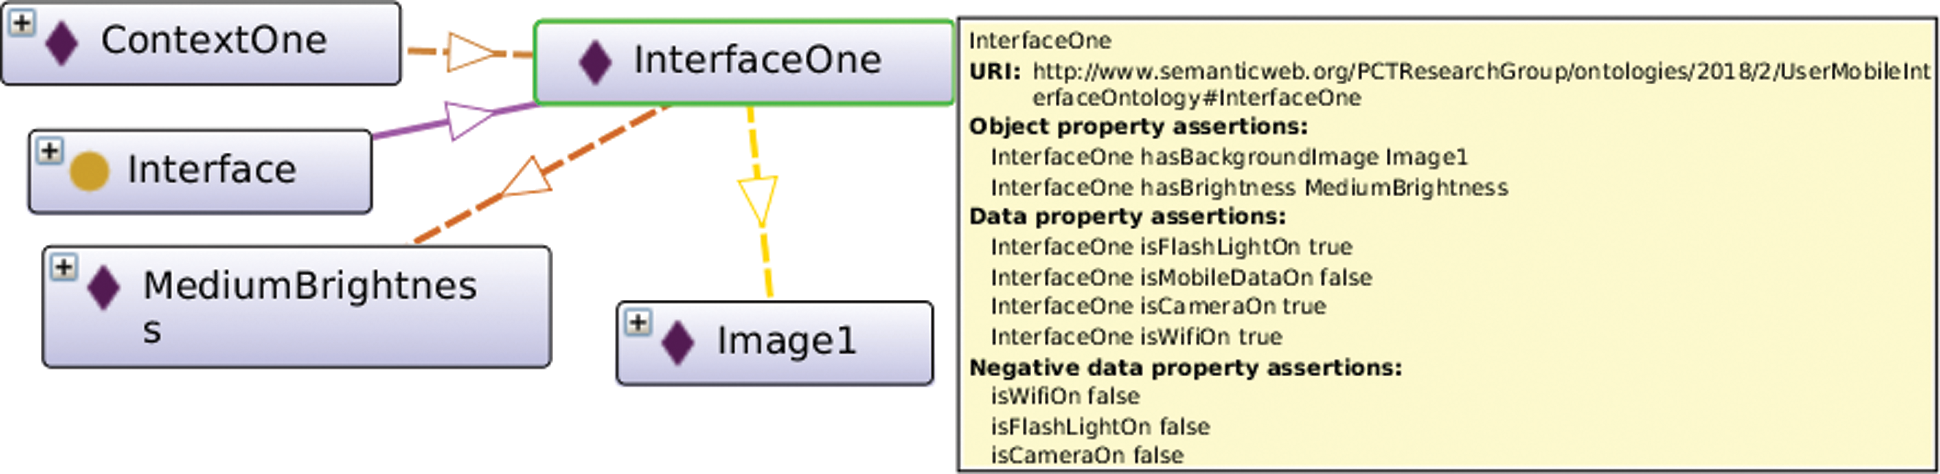Click the orange arrowhead toward MediumBrightness

click(x=527, y=178)
